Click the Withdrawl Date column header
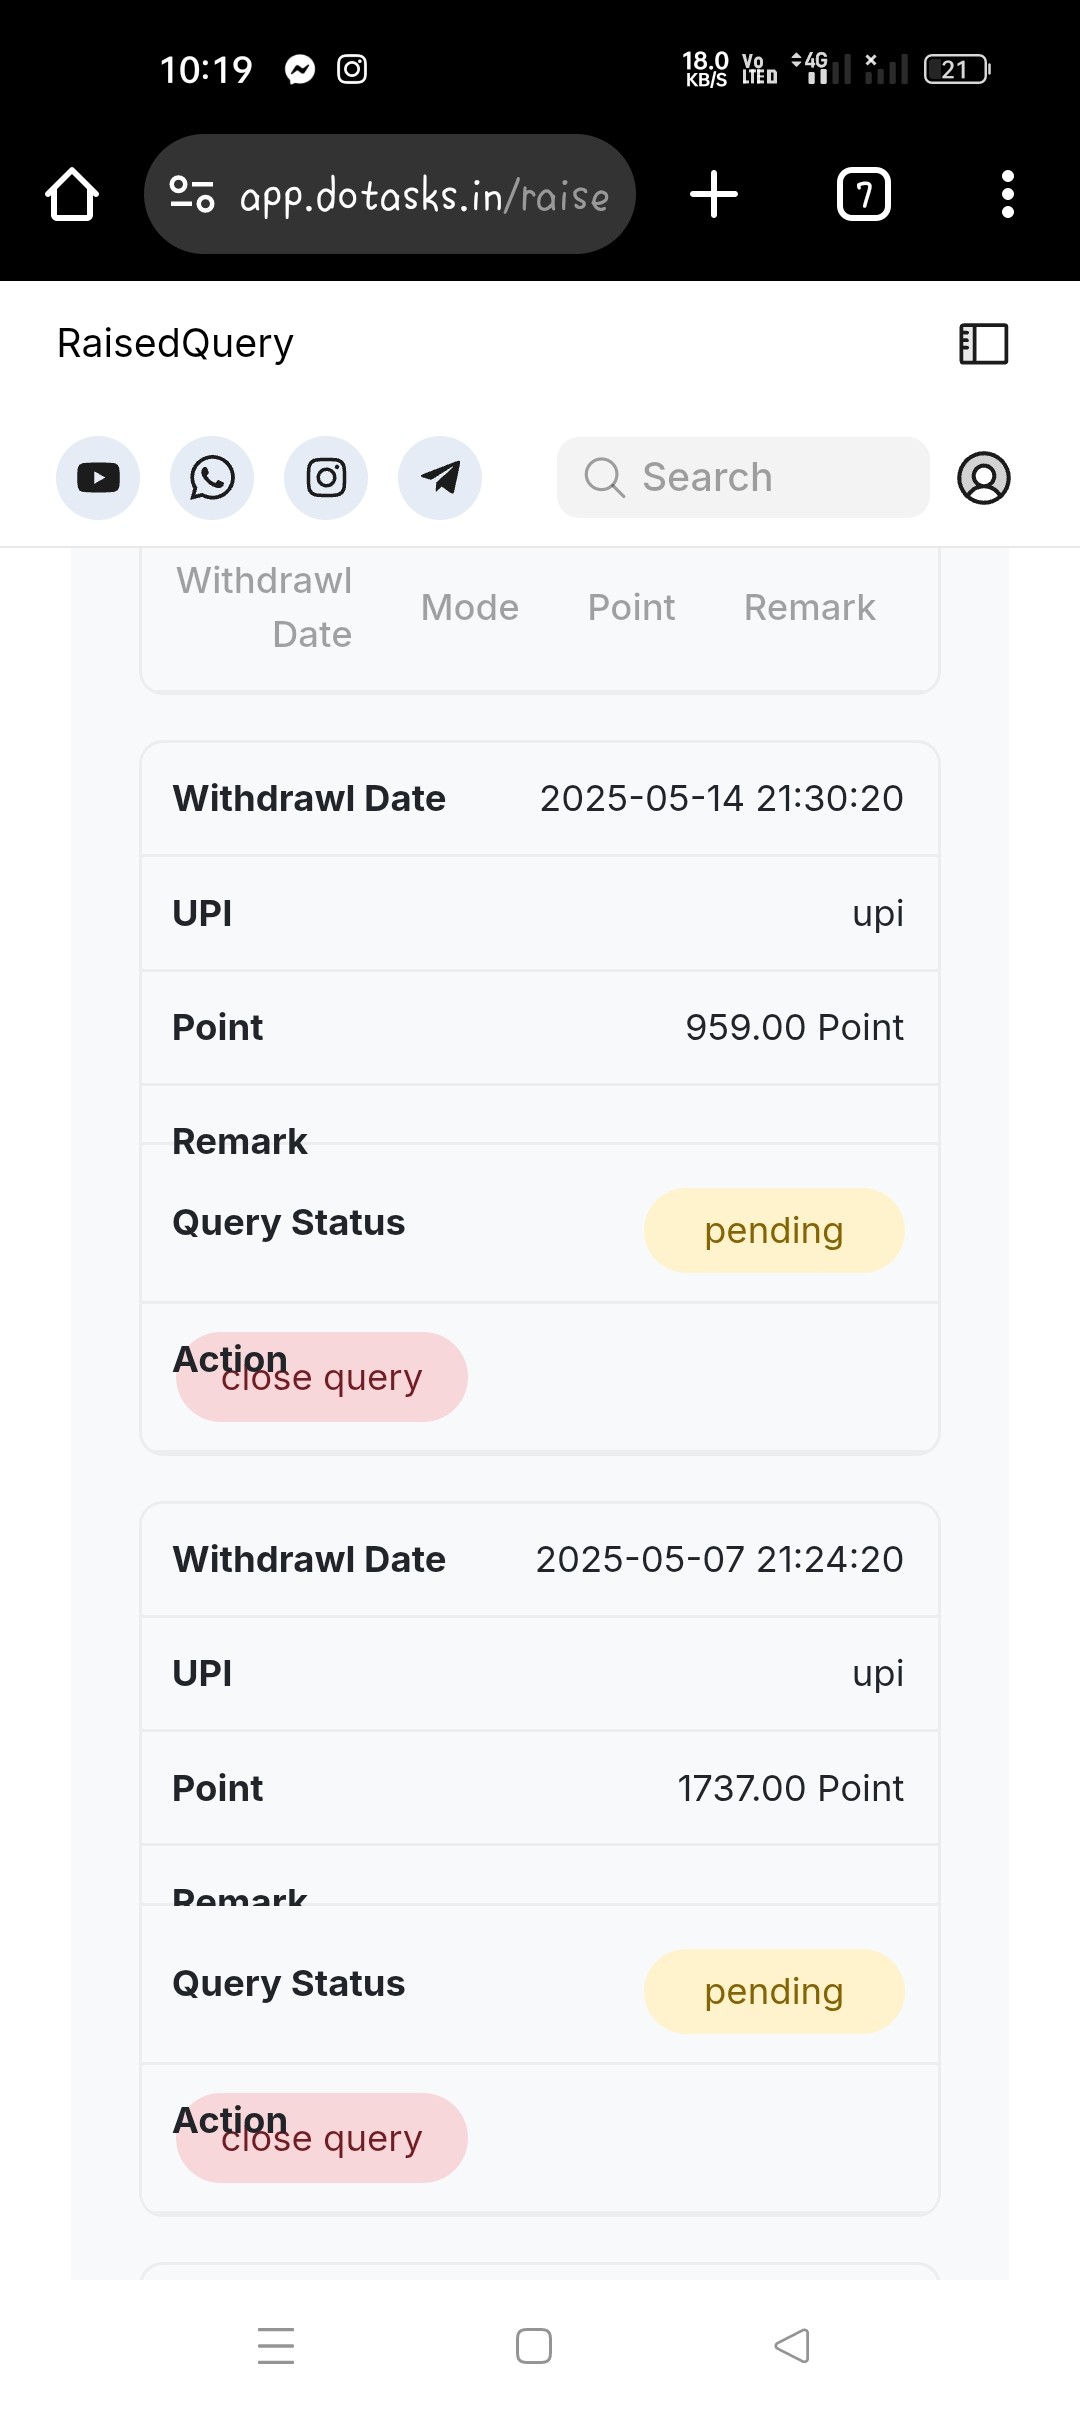The height and width of the screenshot is (2412, 1080). (x=264, y=607)
